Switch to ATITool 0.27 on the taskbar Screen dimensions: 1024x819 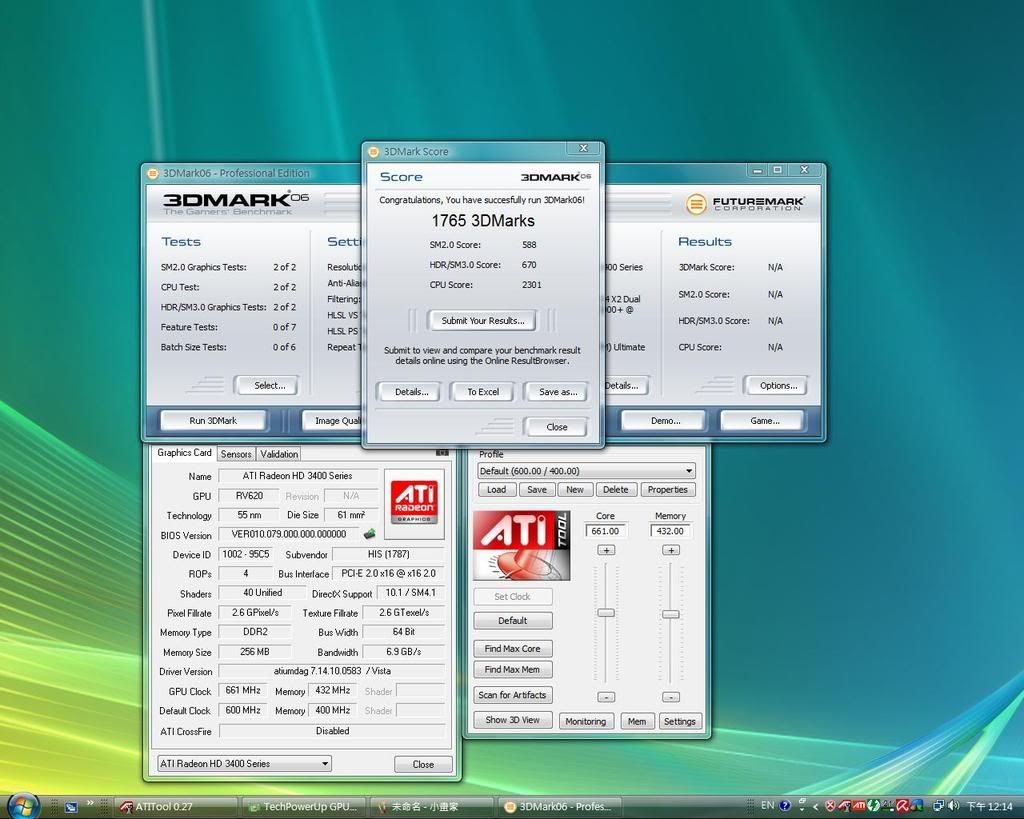[175, 807]
